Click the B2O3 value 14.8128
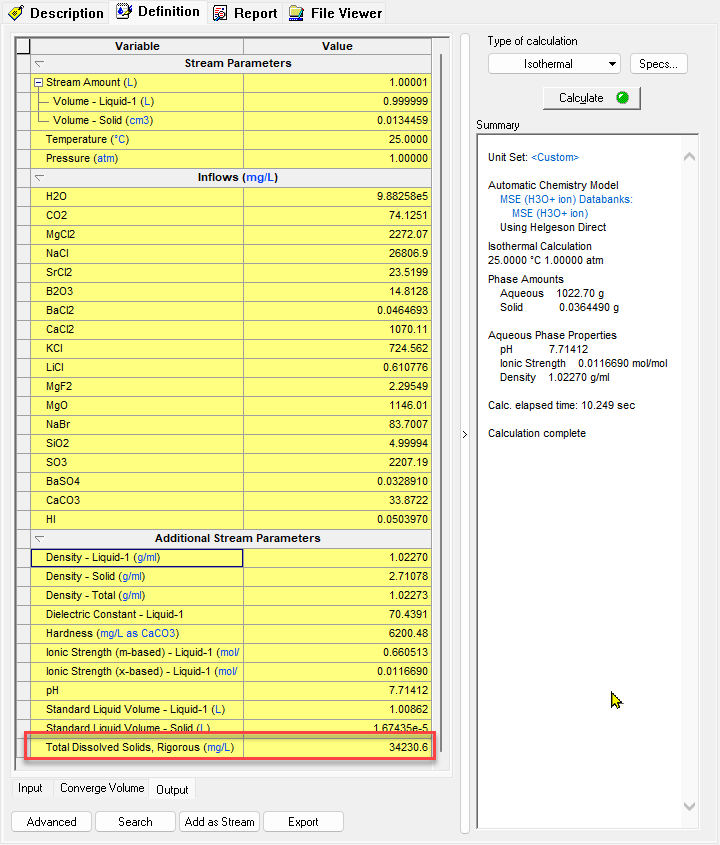 337,292
